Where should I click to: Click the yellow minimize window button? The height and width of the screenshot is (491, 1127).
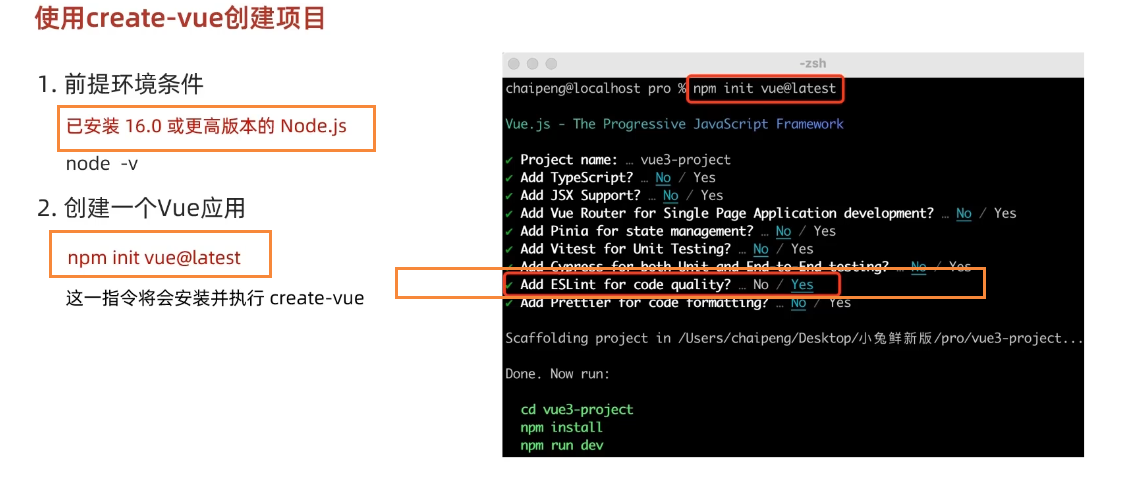click(x=533, y=63)
